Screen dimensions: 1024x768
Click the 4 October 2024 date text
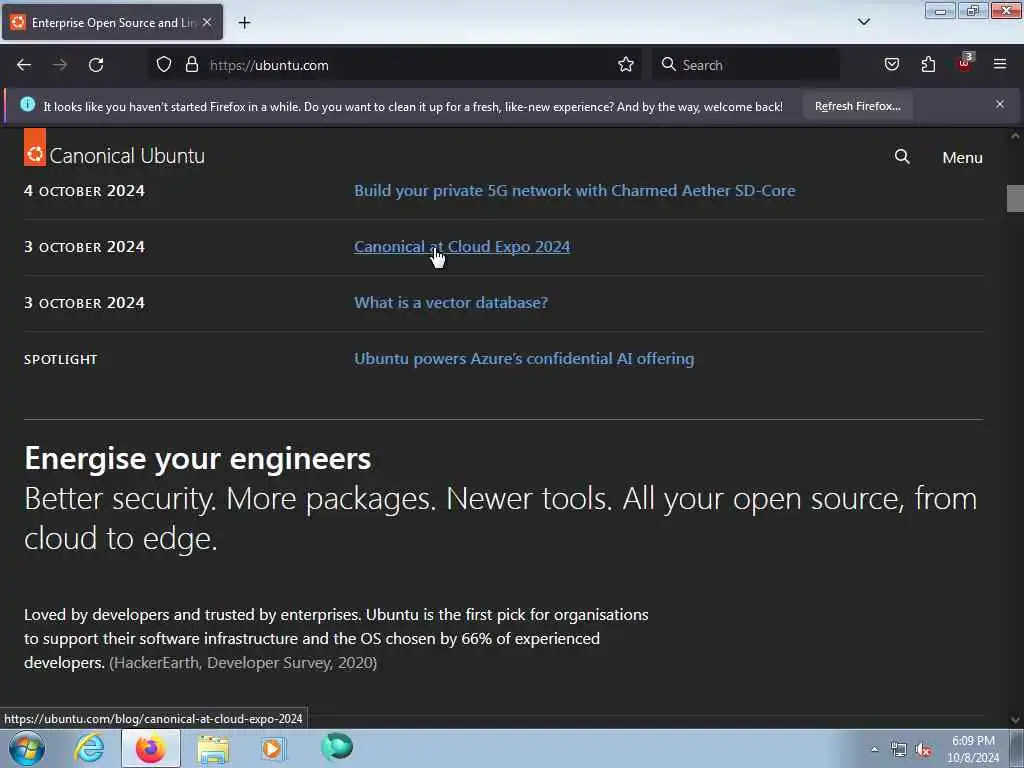[x=84, y=191]
